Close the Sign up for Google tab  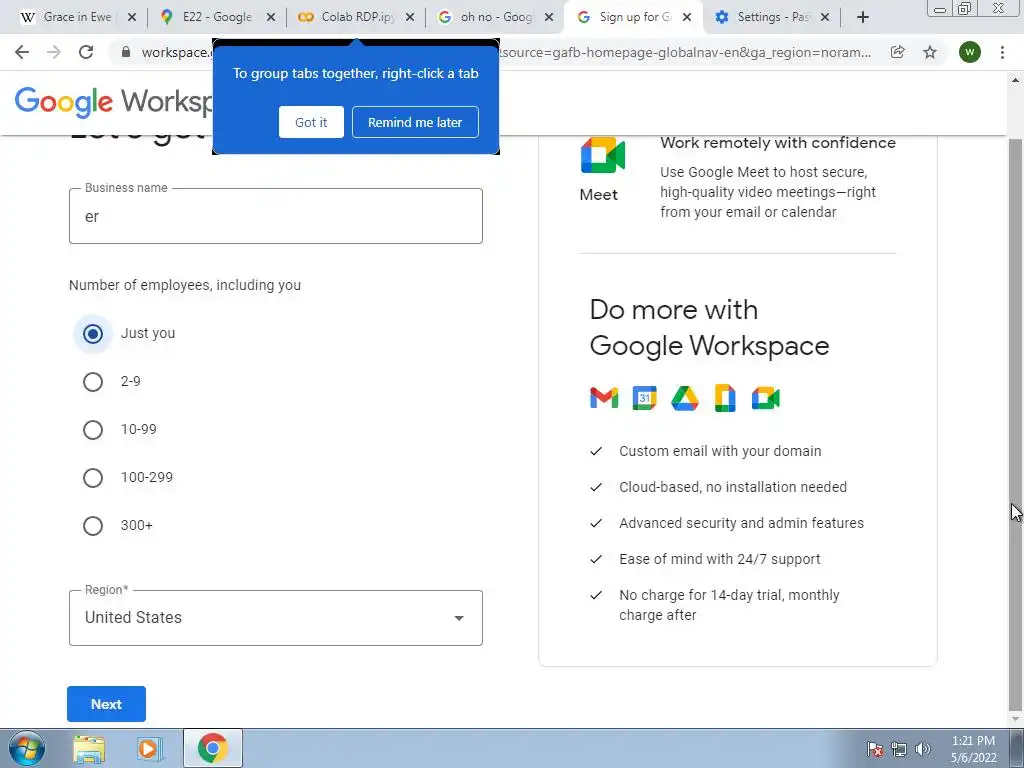pyautogui.click(x=687, y=18)
